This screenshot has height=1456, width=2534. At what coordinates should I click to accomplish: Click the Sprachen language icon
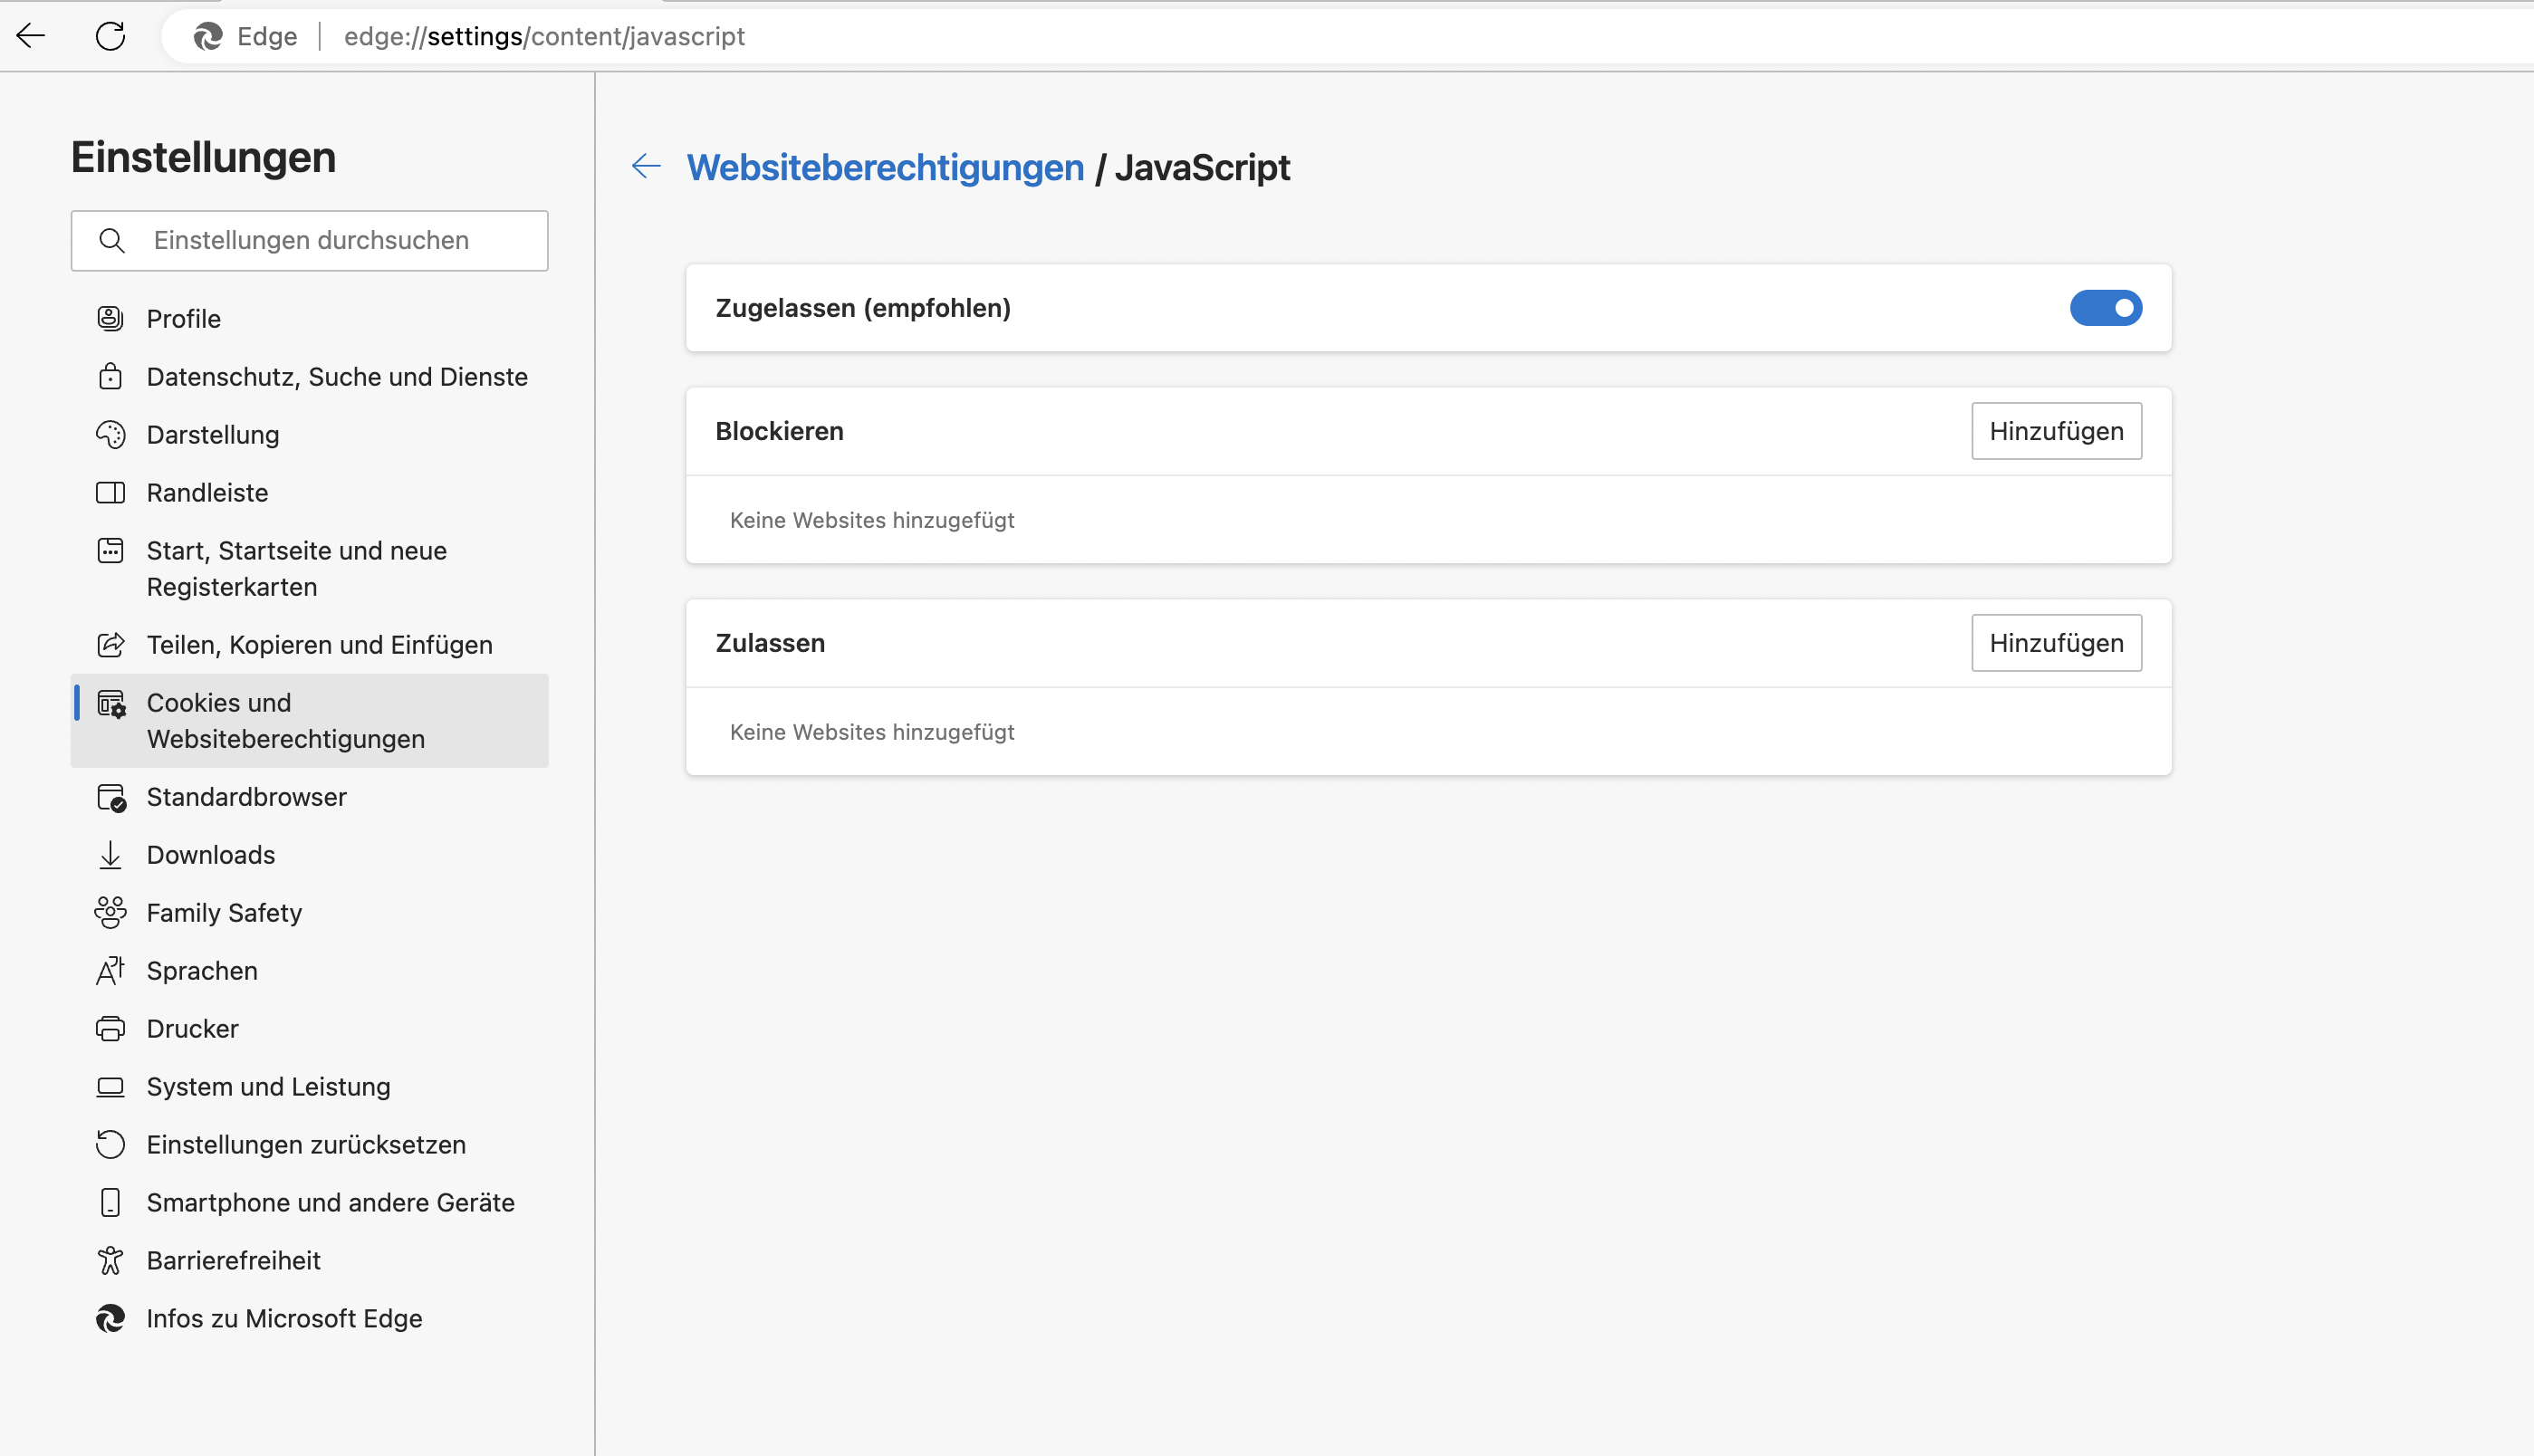[x=110, y=970]
